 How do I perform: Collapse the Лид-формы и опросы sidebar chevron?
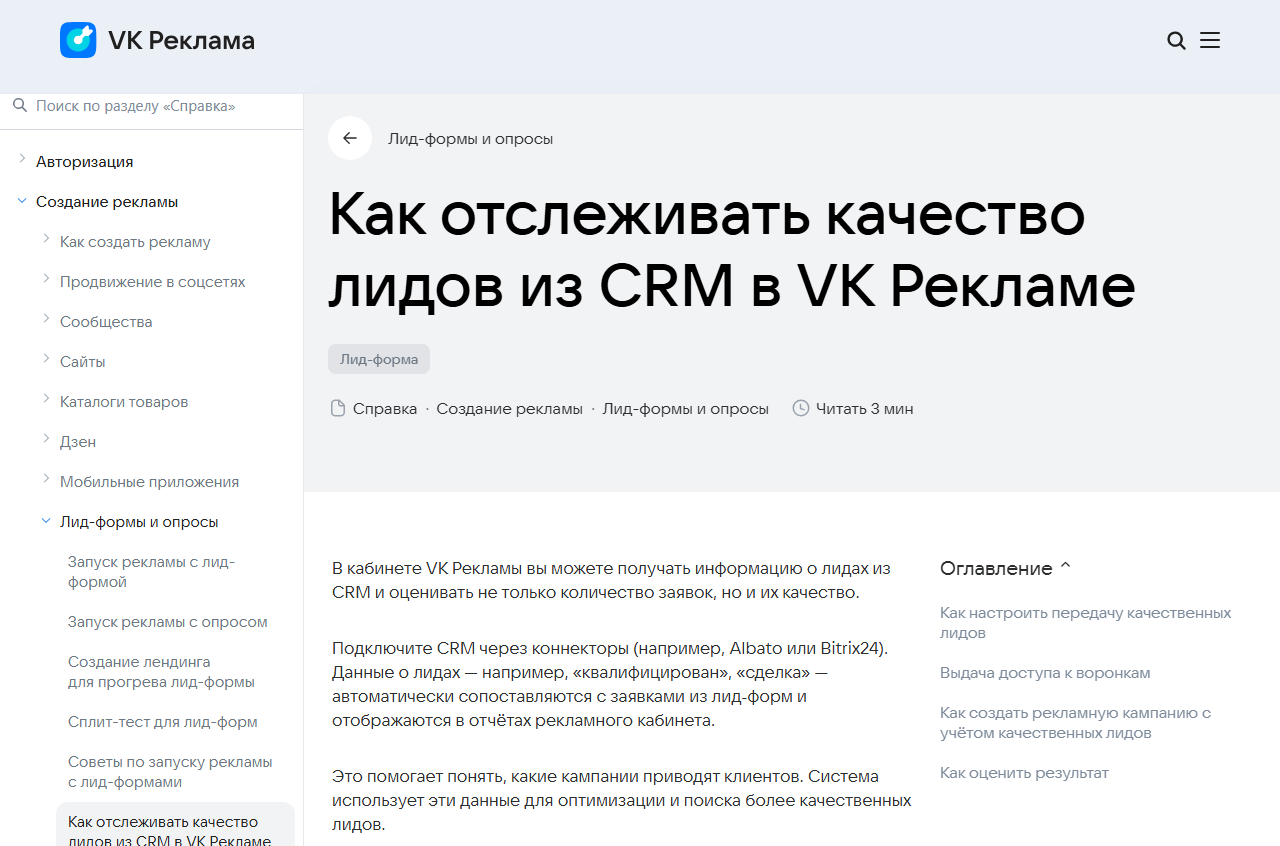point(46,521)
